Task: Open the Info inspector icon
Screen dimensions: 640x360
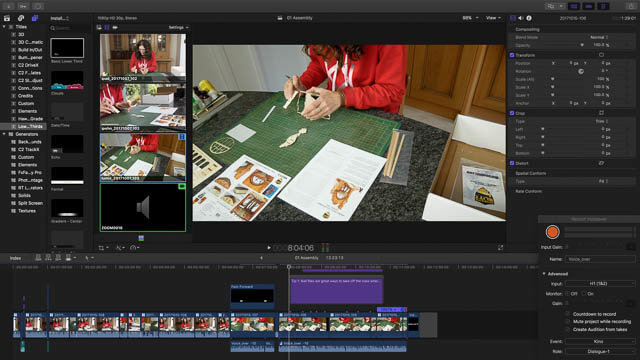Action: 529,18
